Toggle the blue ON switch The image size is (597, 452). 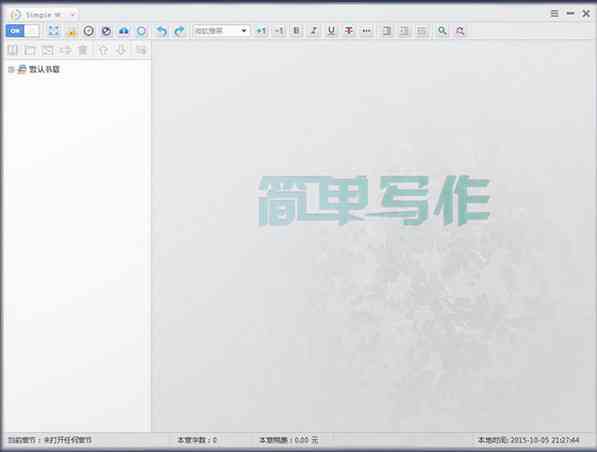(x=22, y=31)
